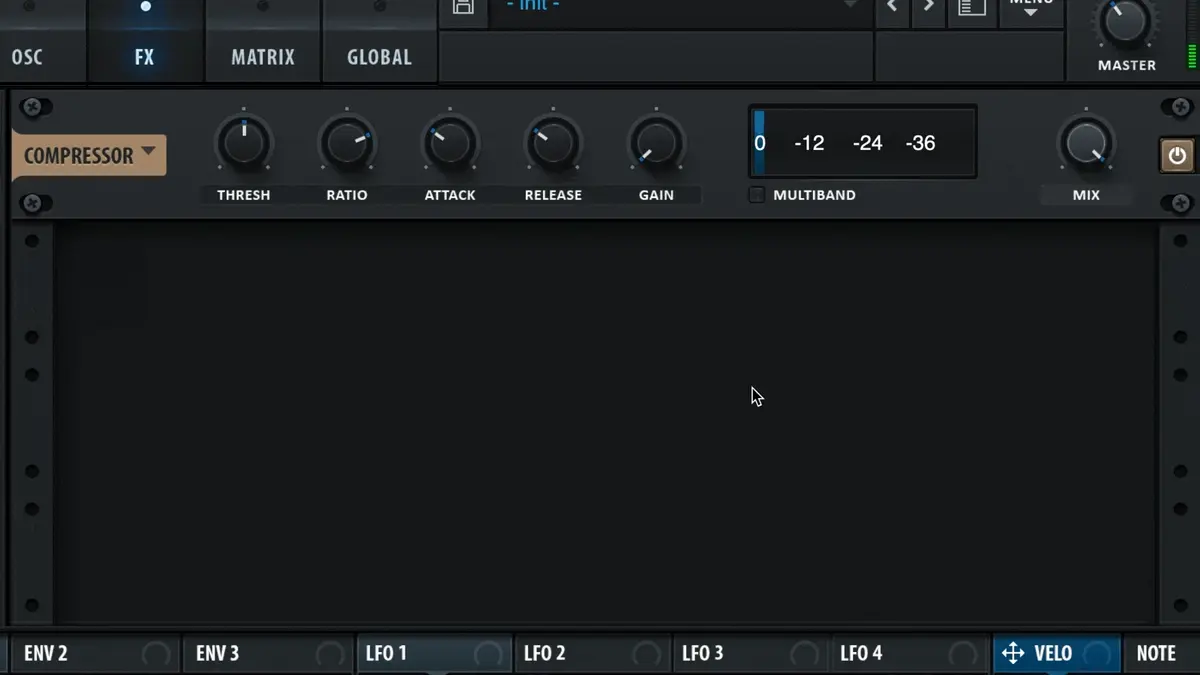This screenshot has width=1200, height=675.
Task: Click the save preset floppy icon
Action: [x=463, y=7]
